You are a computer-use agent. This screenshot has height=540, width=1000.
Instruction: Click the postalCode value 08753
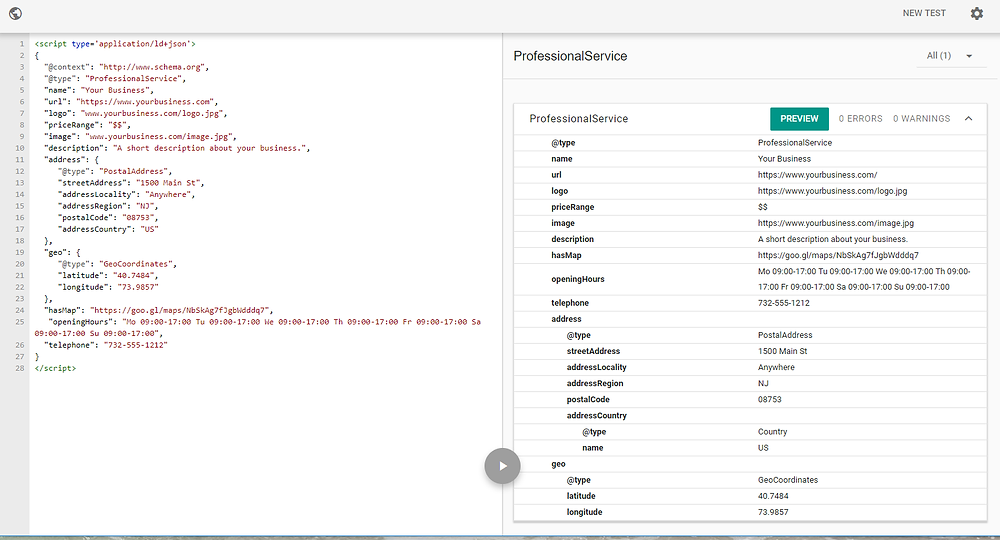[769, 399]
